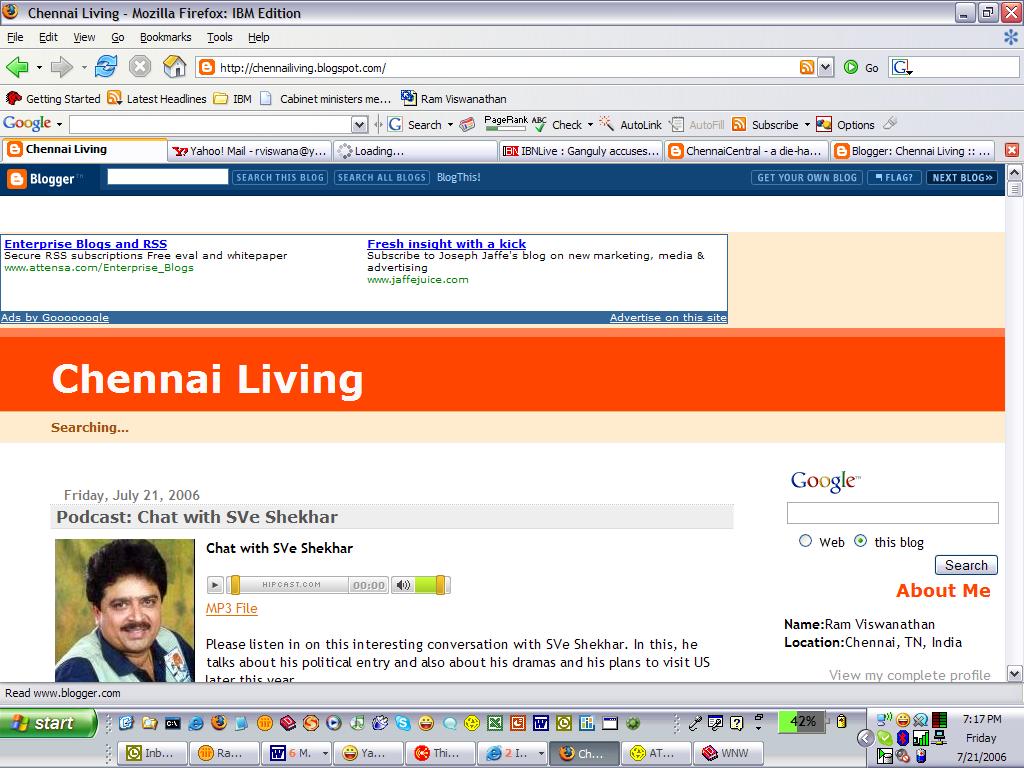Open the Bookmarks menu
This screenshot has width=1024, height=768.
165,37
